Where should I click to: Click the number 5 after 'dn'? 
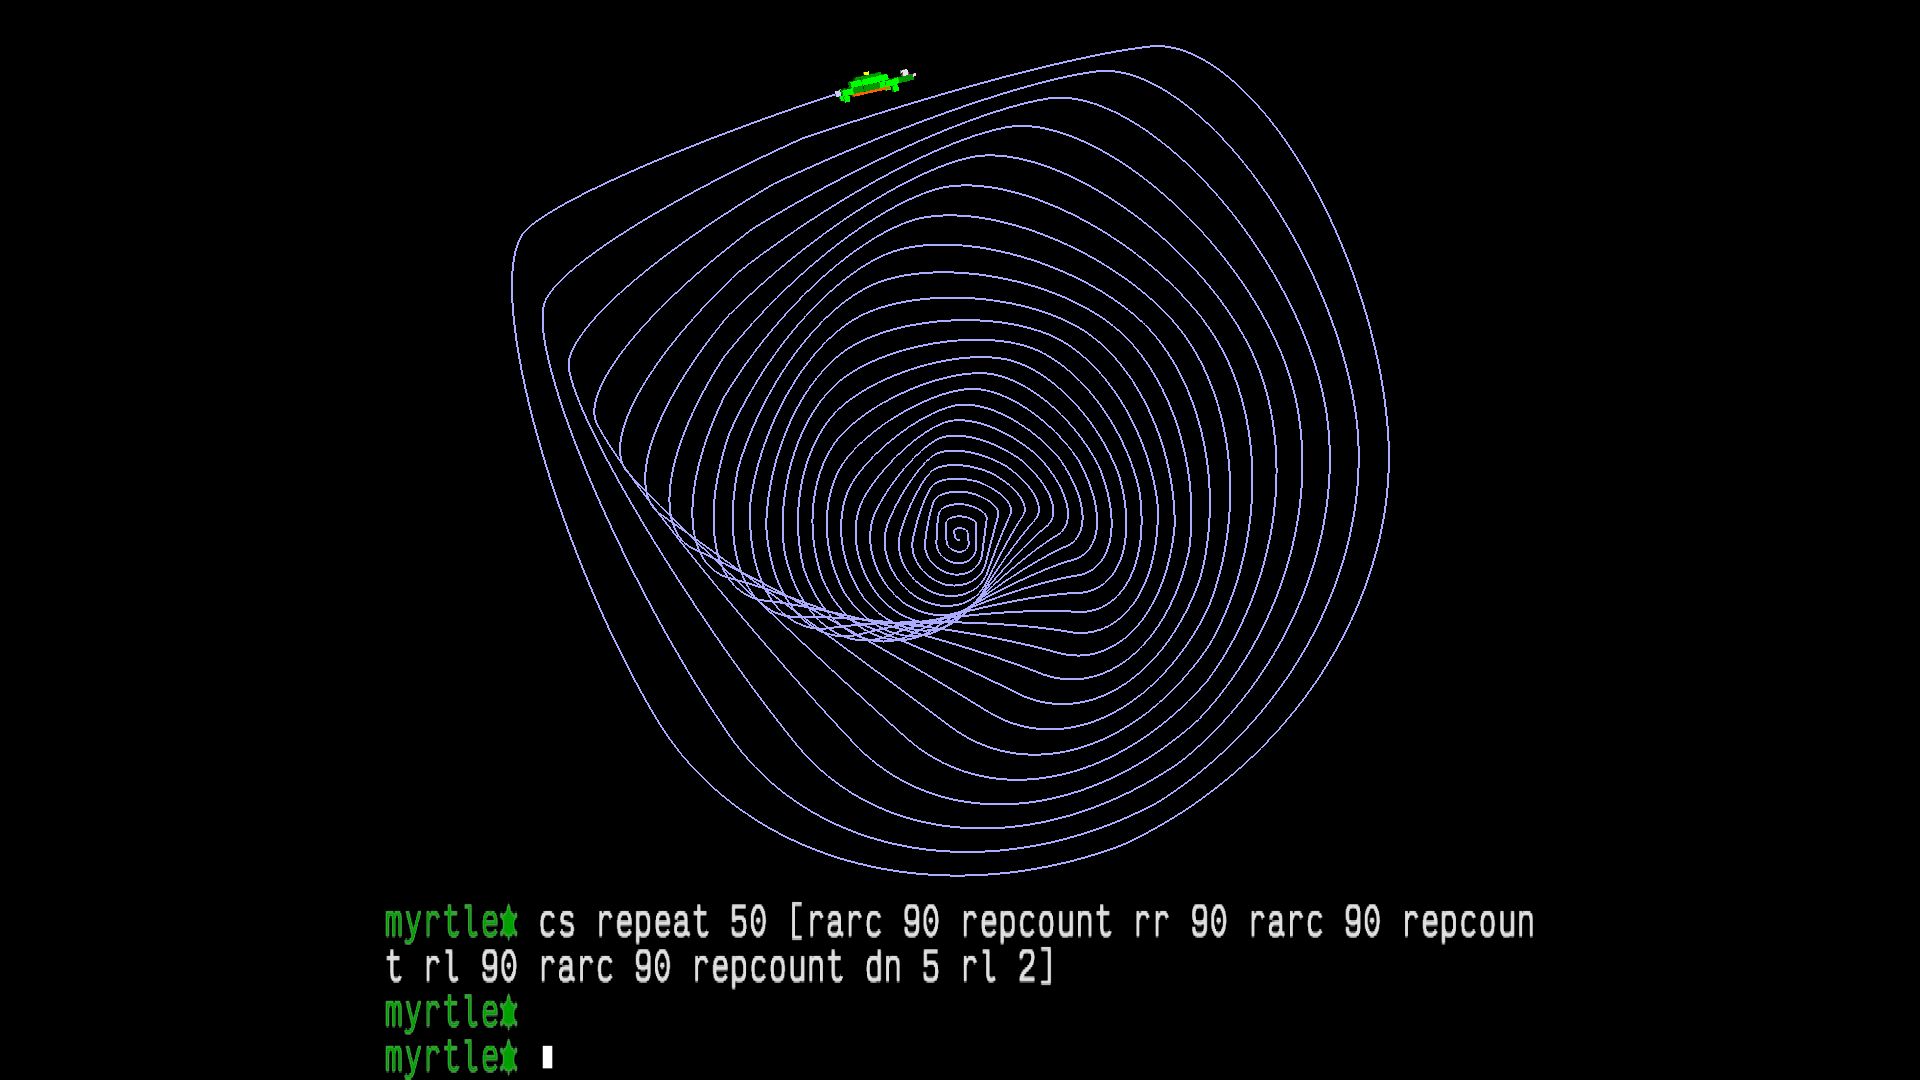(x=930, y=967)
